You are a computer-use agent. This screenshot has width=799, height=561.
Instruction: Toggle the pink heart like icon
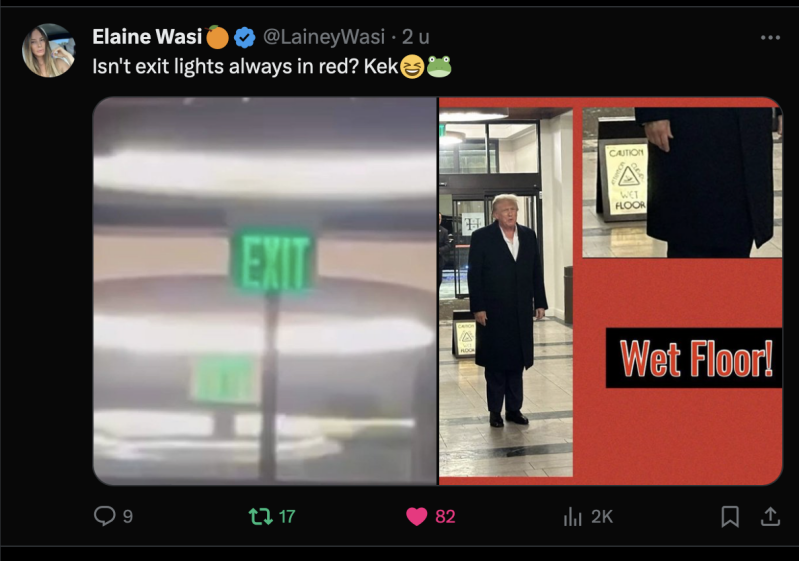click(x=416, y=516)
